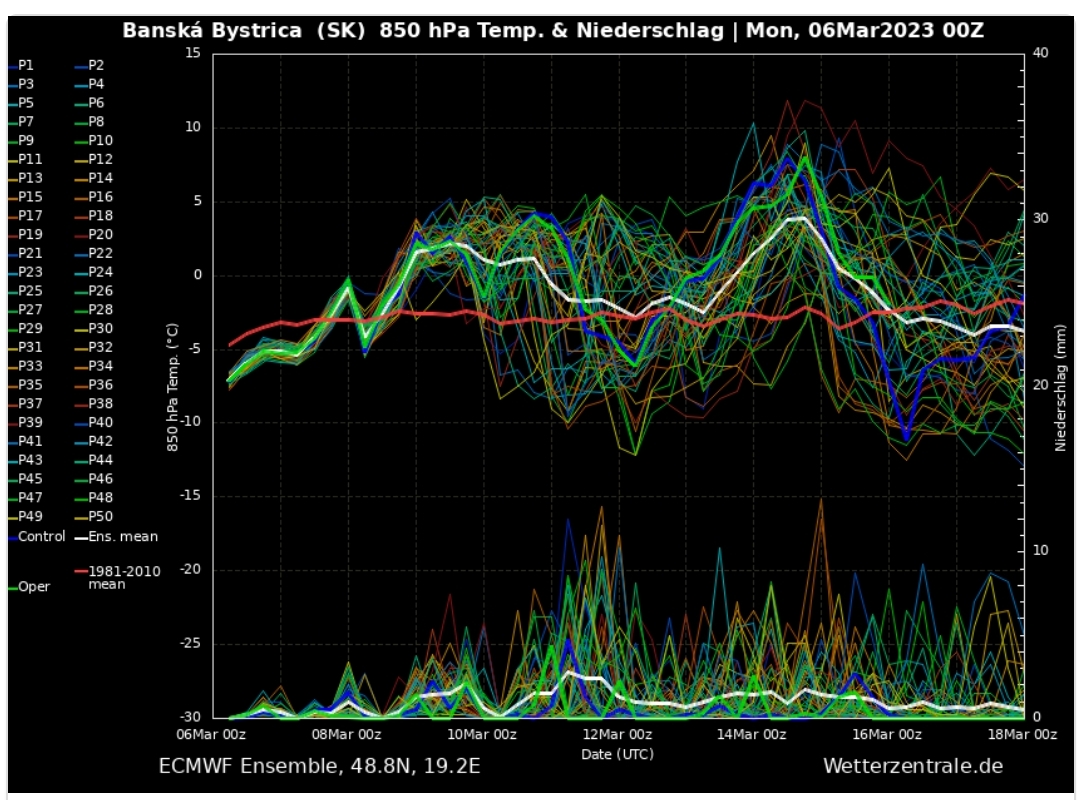Click the 14Mar 00z axis label
The image size is (1077, 800).
[x=751, y=734]
